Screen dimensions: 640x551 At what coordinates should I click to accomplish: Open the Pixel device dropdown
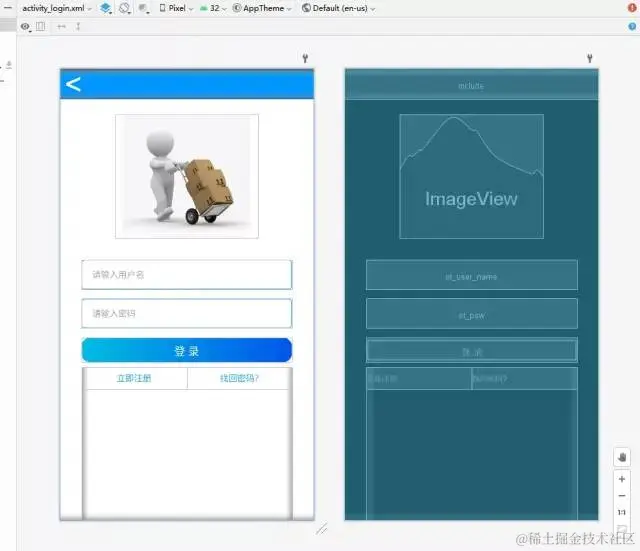click(x=176, y=8)
